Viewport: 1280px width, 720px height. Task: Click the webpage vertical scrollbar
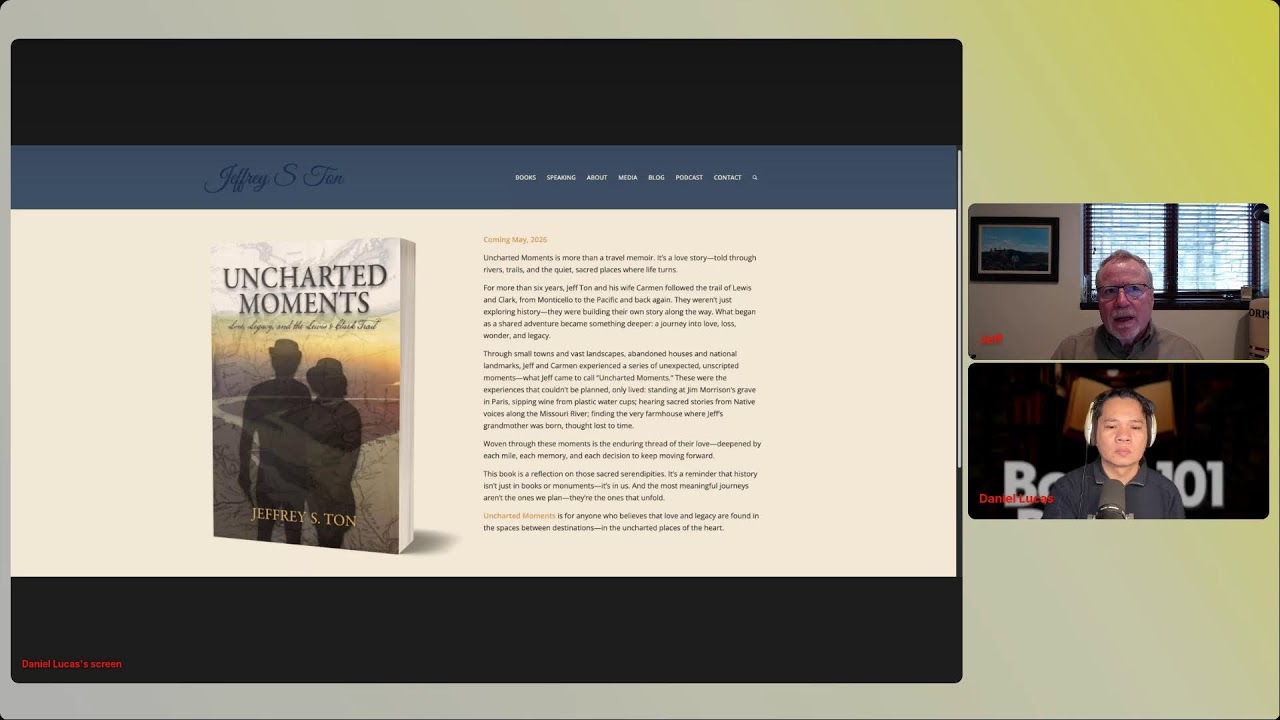coord(959,310)
